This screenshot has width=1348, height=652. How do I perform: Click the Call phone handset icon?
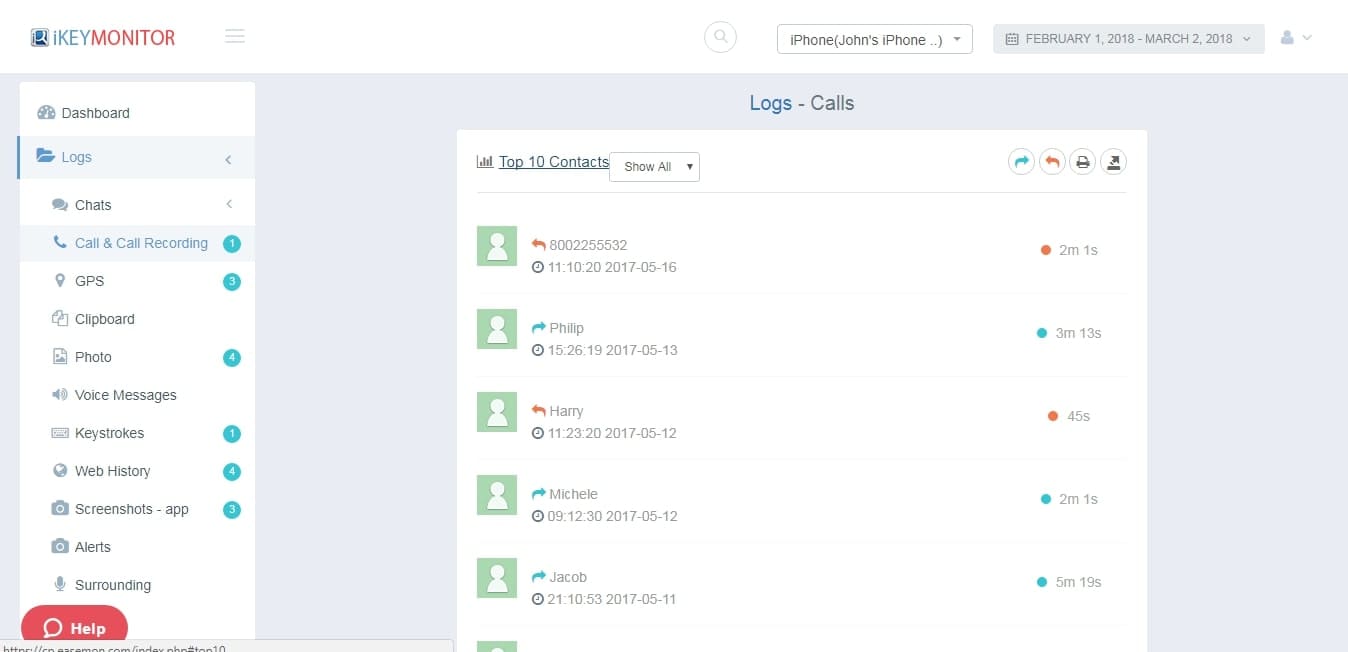(60, 243)
